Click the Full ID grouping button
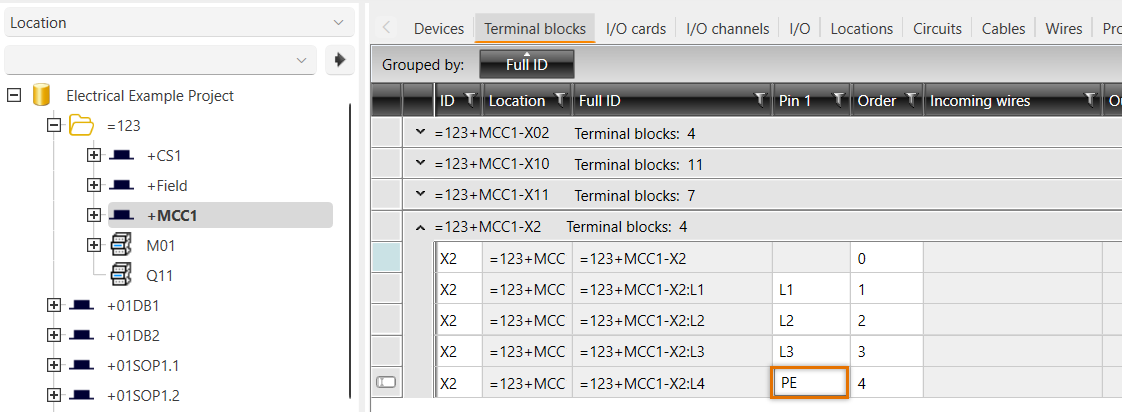 point(527,65)
